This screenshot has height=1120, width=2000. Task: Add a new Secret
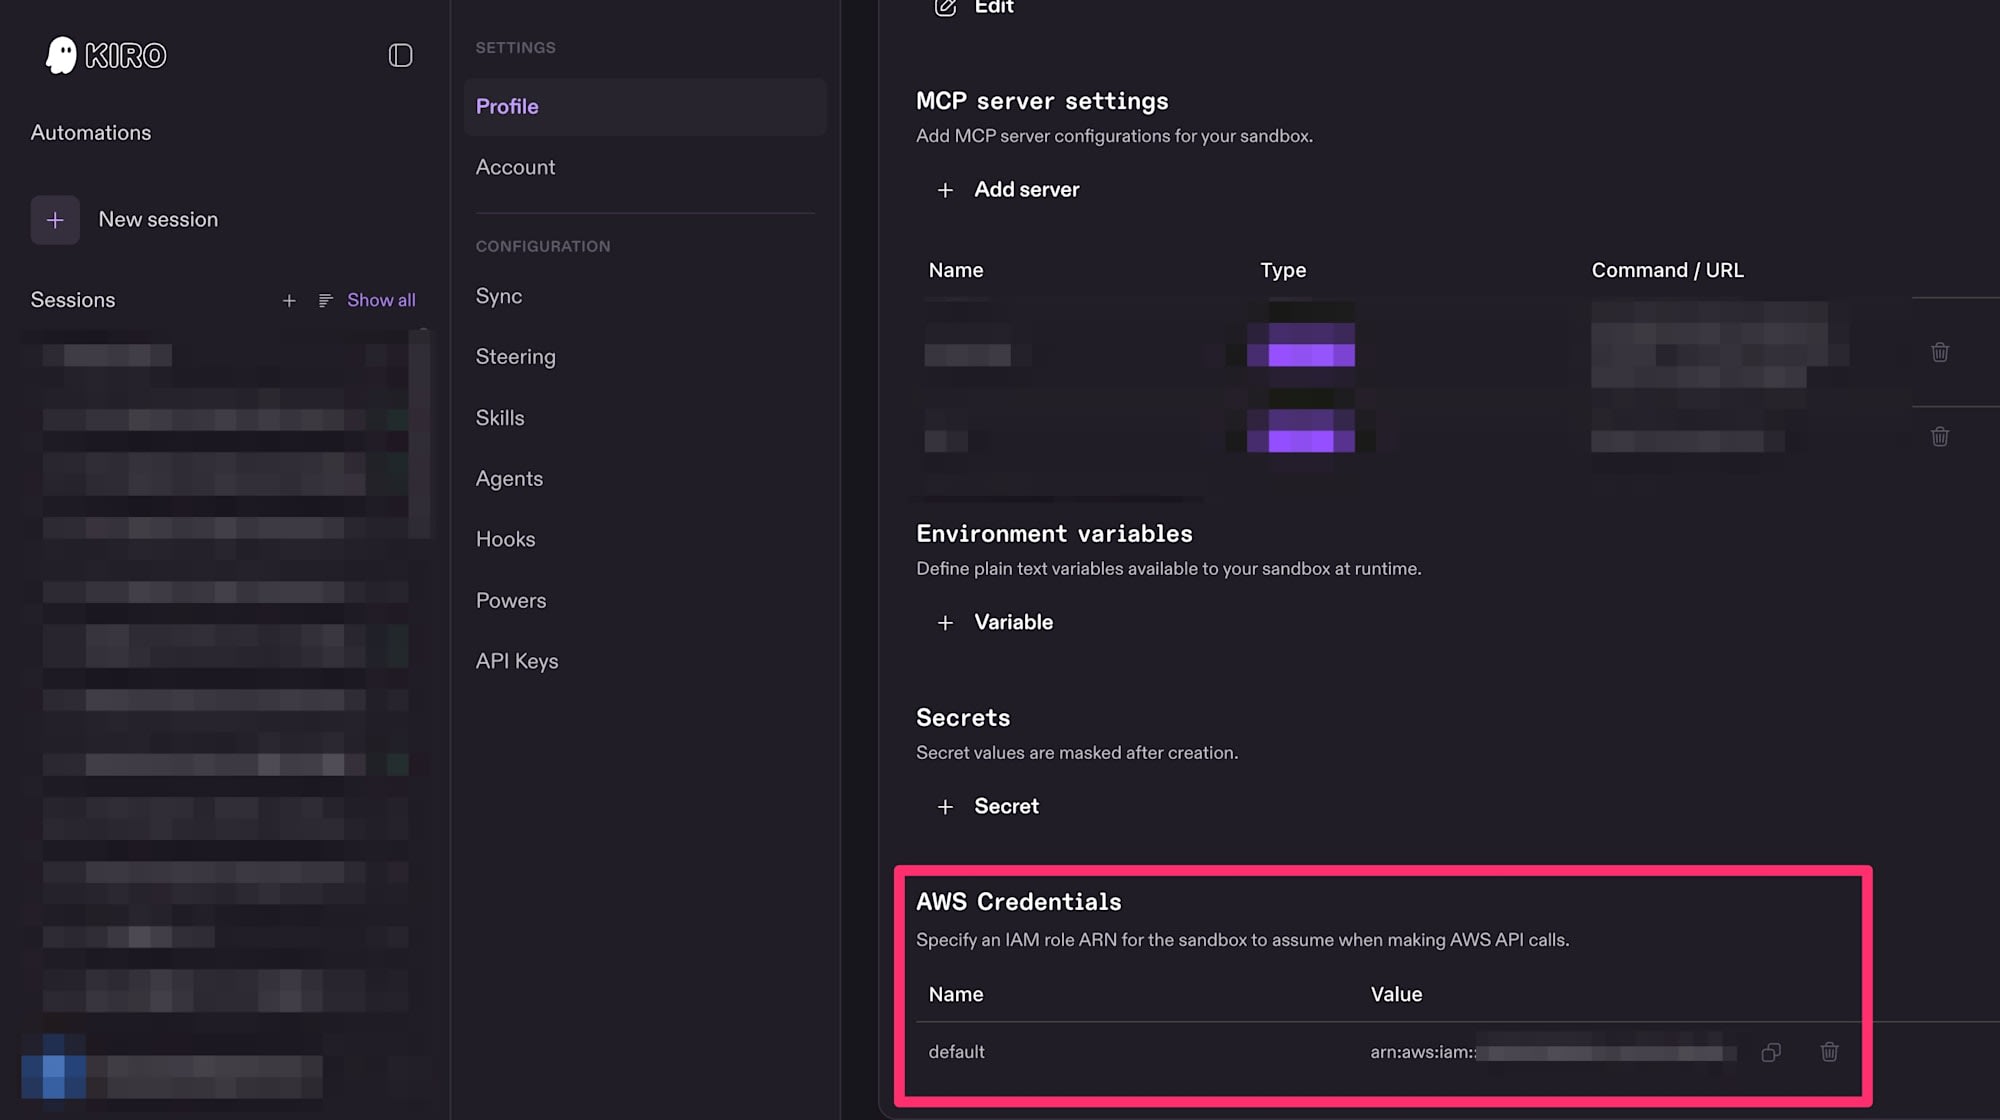1007,807
